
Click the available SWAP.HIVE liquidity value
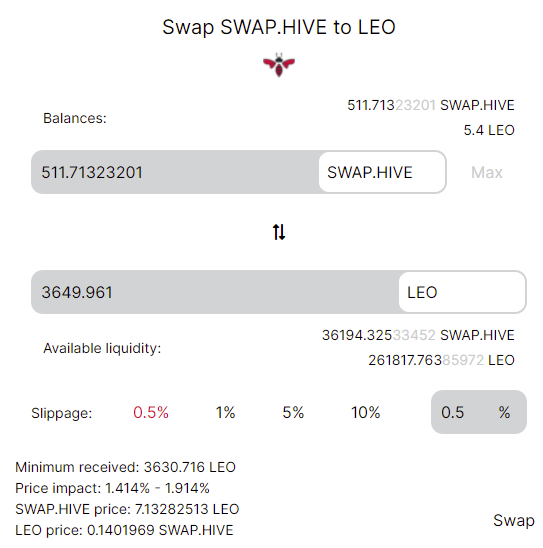click(418, 335)
